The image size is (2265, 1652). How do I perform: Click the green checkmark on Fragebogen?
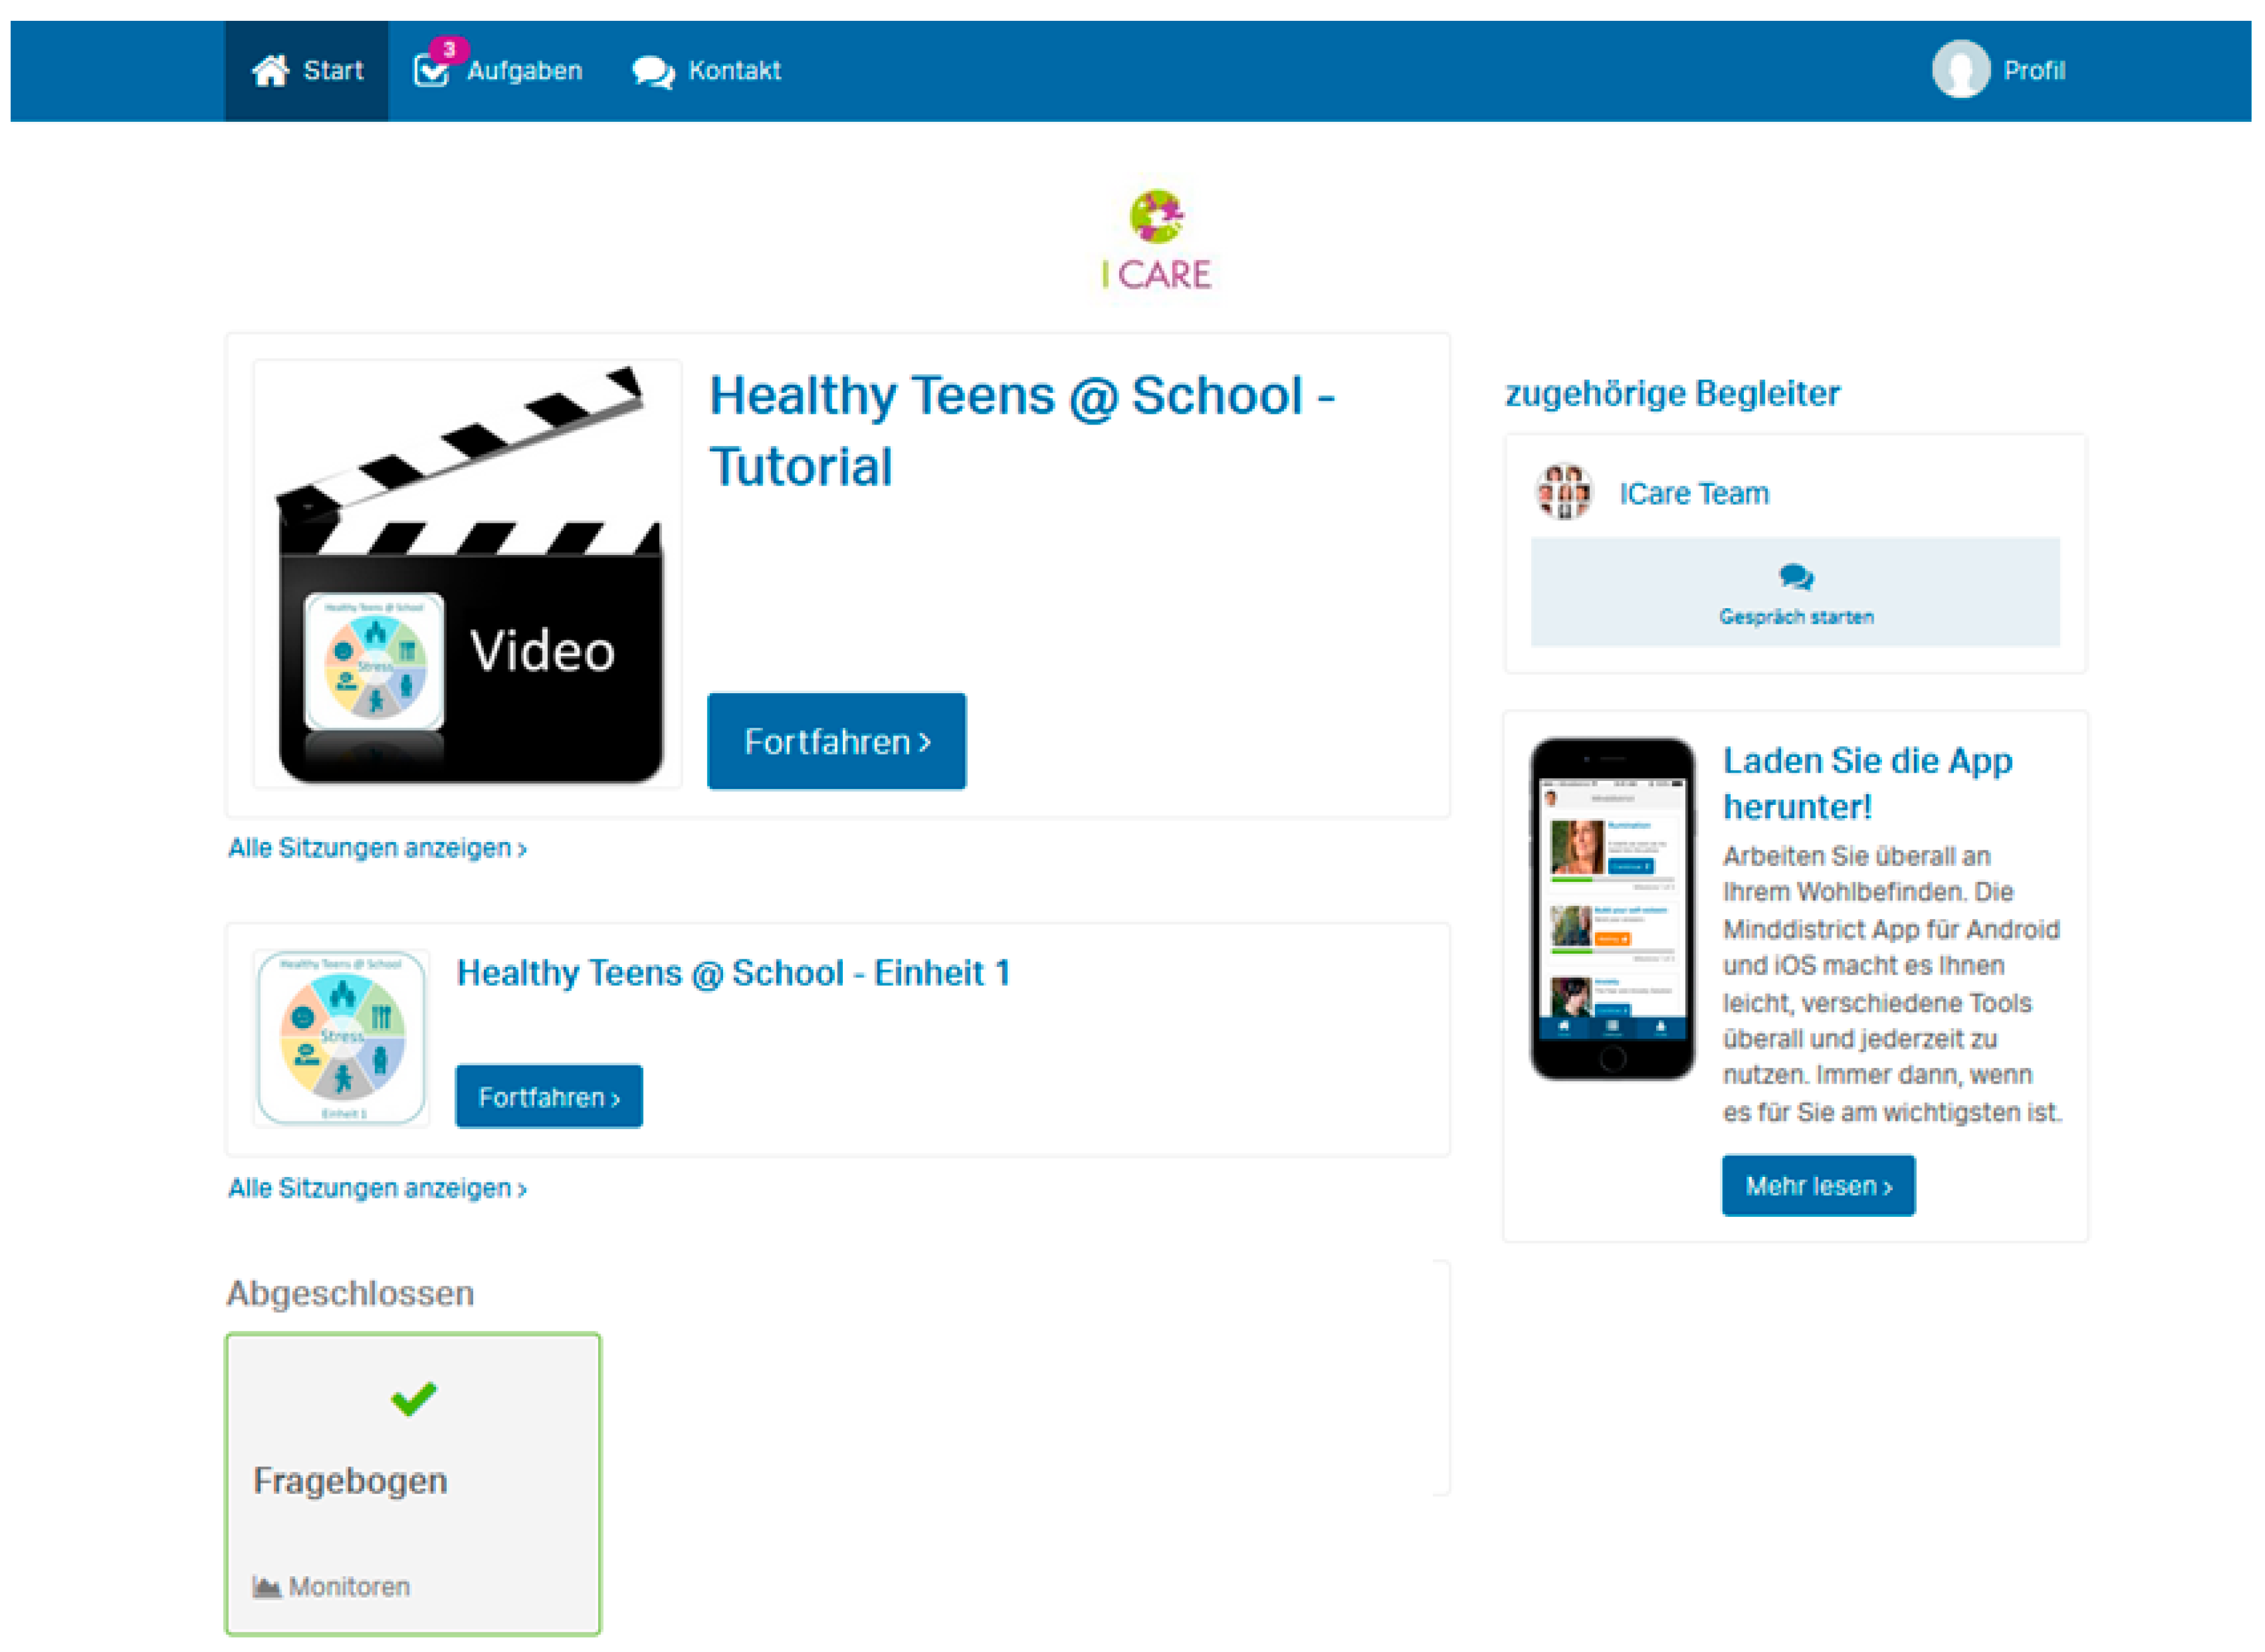click(x=413, y=1398)
